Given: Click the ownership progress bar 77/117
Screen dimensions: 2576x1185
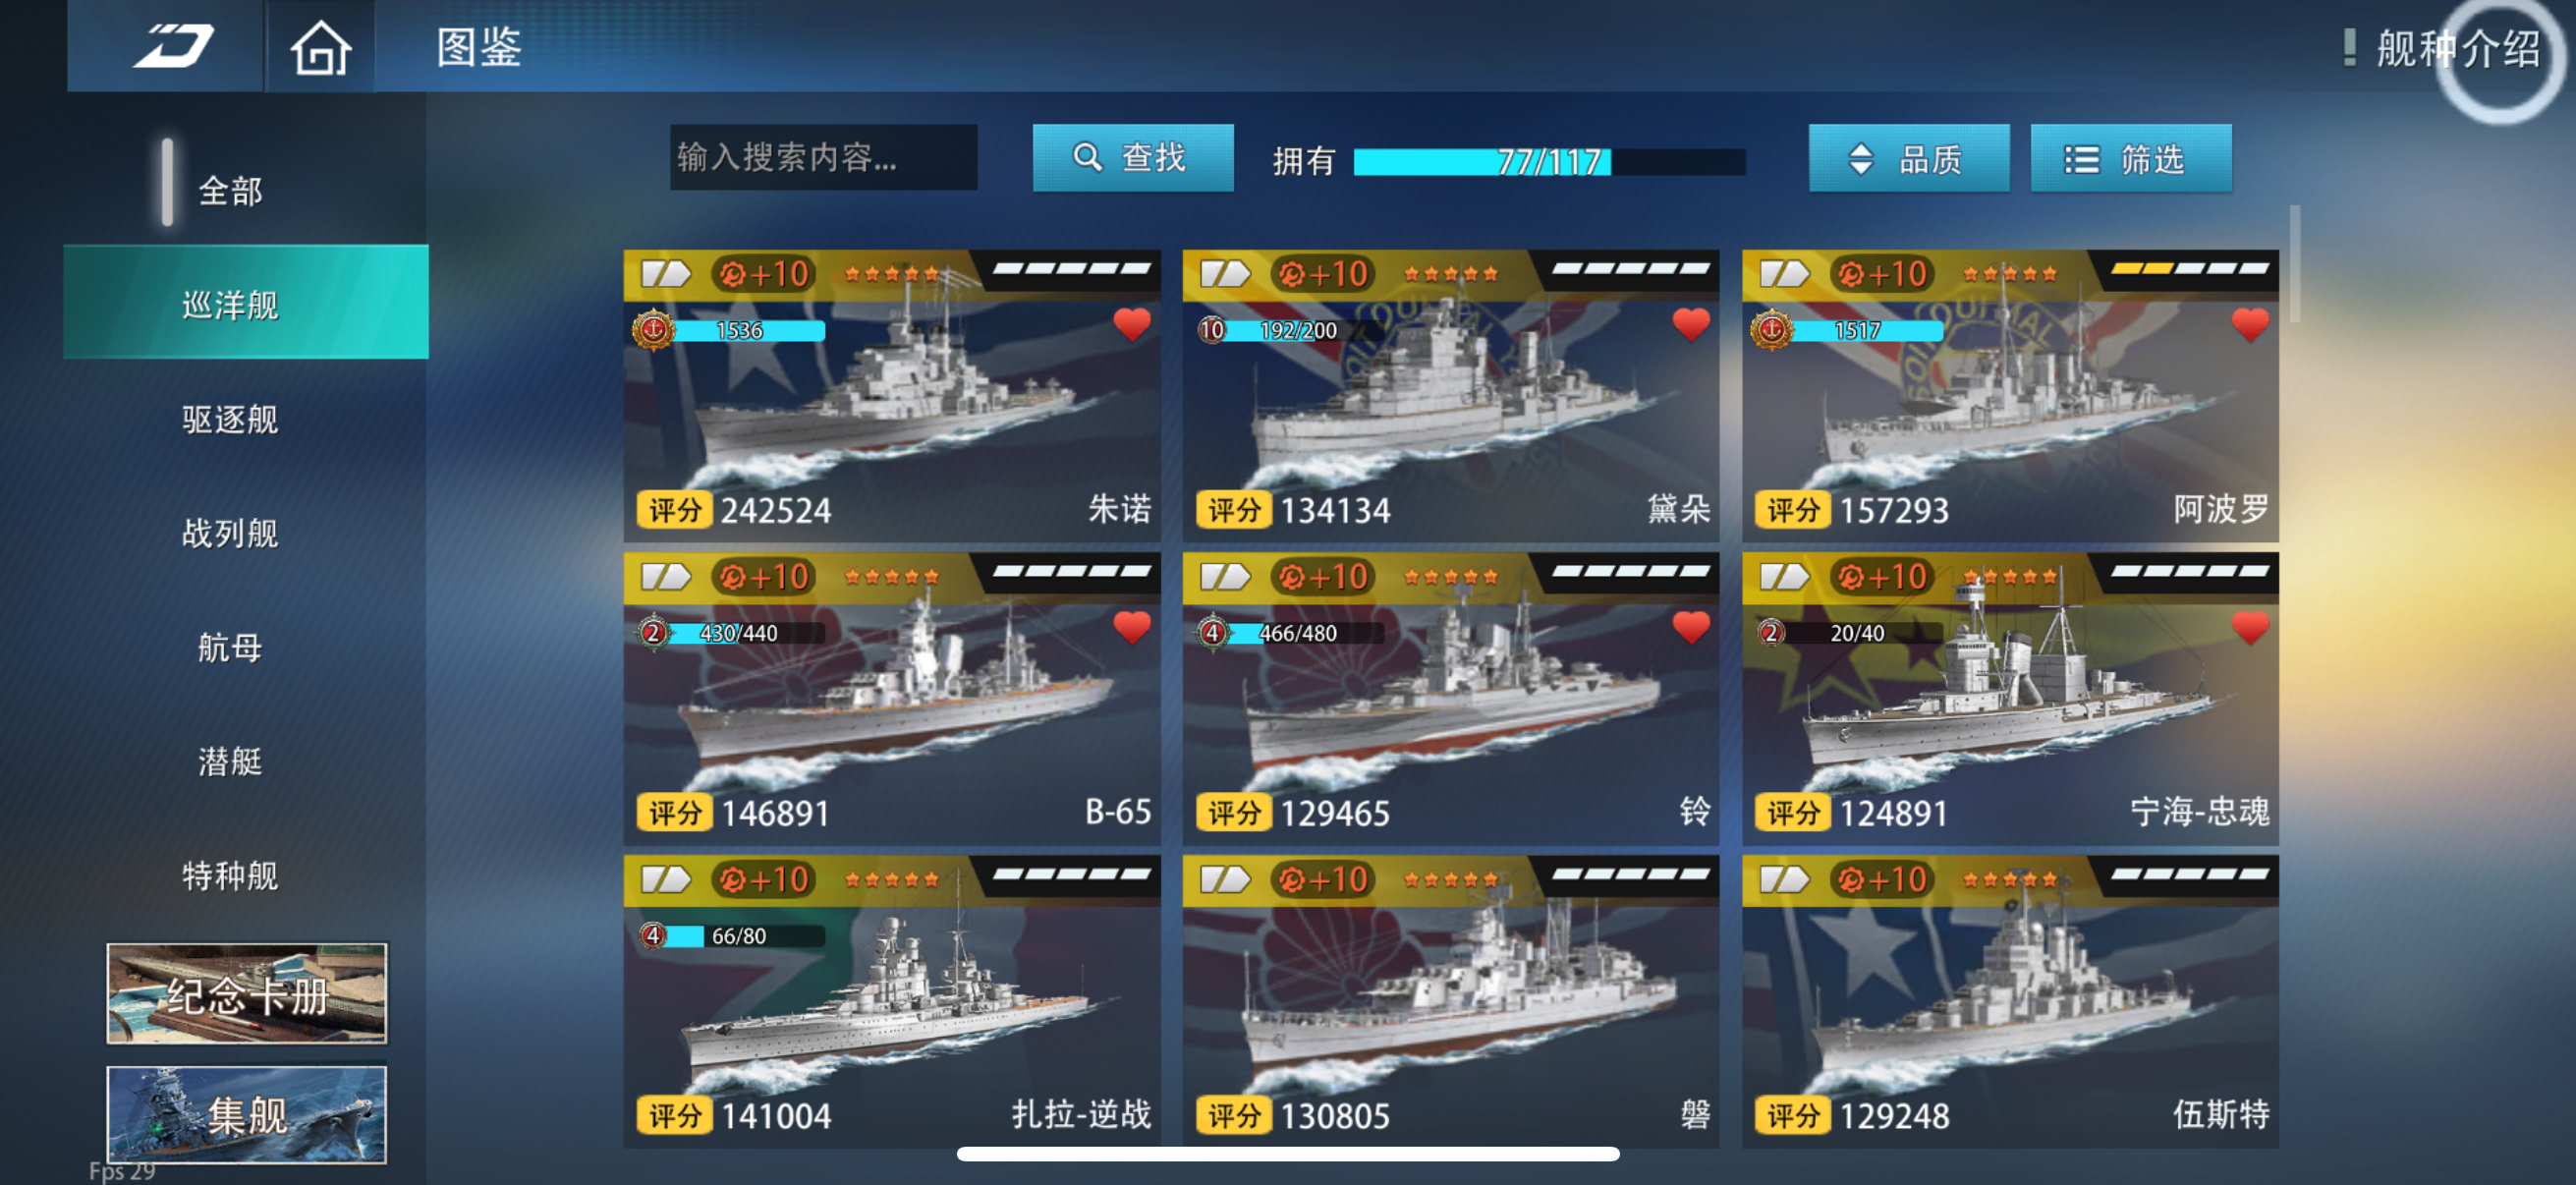Looking at the screenshot, I should [1549, 161].
